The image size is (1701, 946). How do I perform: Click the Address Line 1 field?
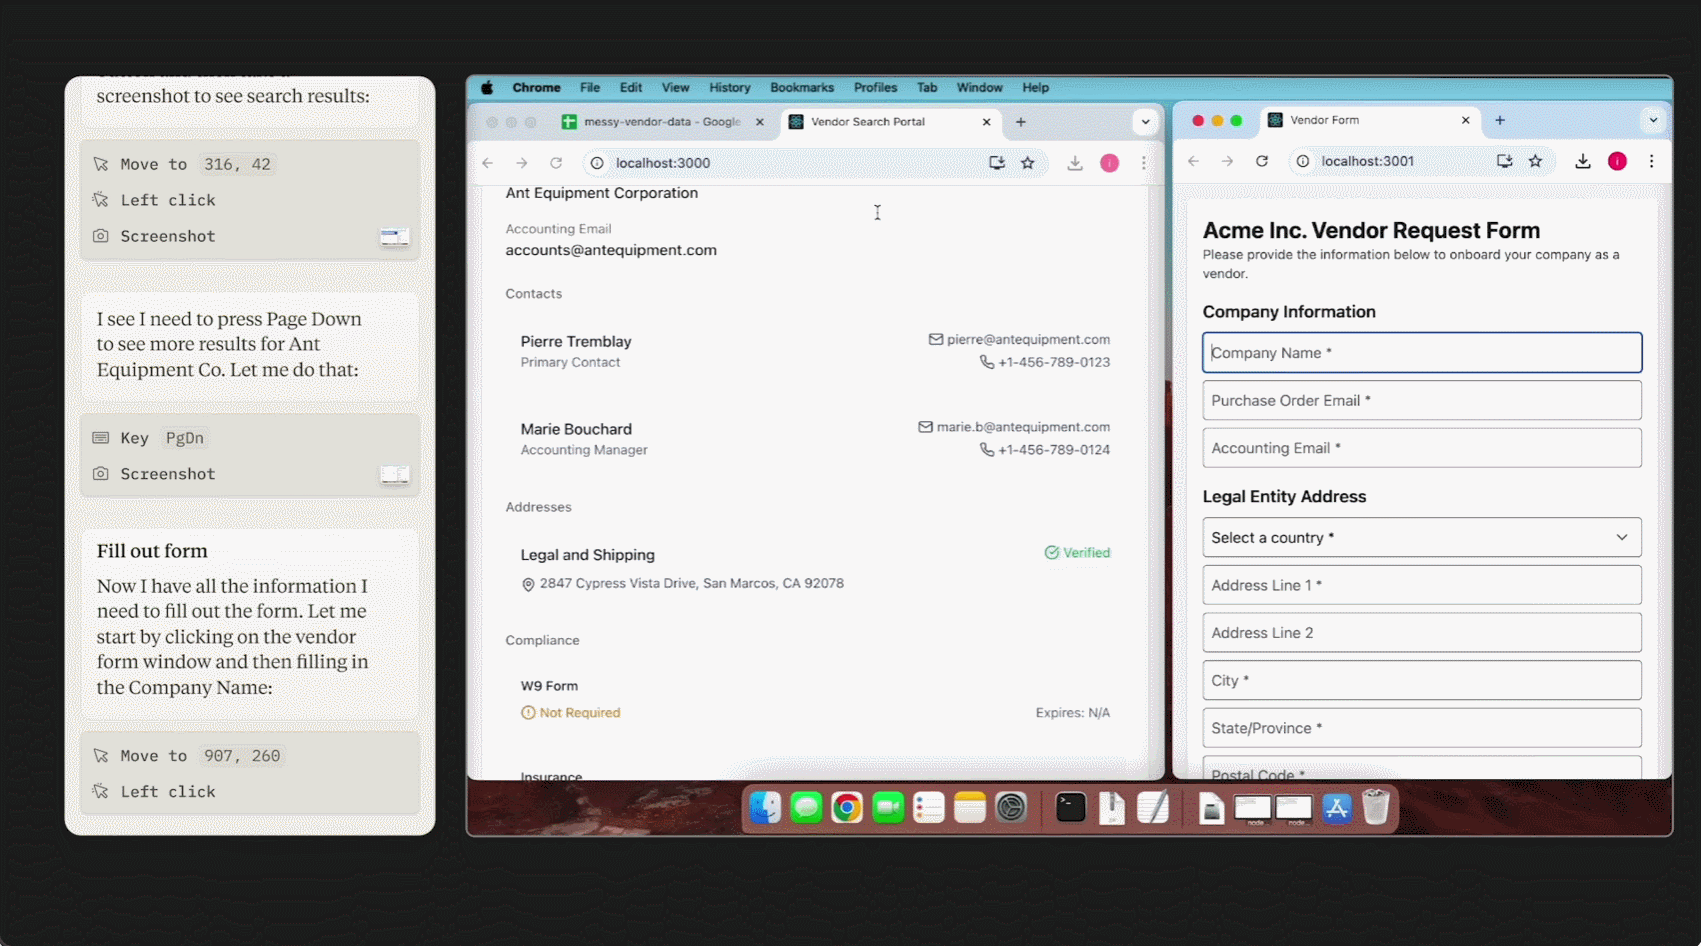(x=1422, y=586)
